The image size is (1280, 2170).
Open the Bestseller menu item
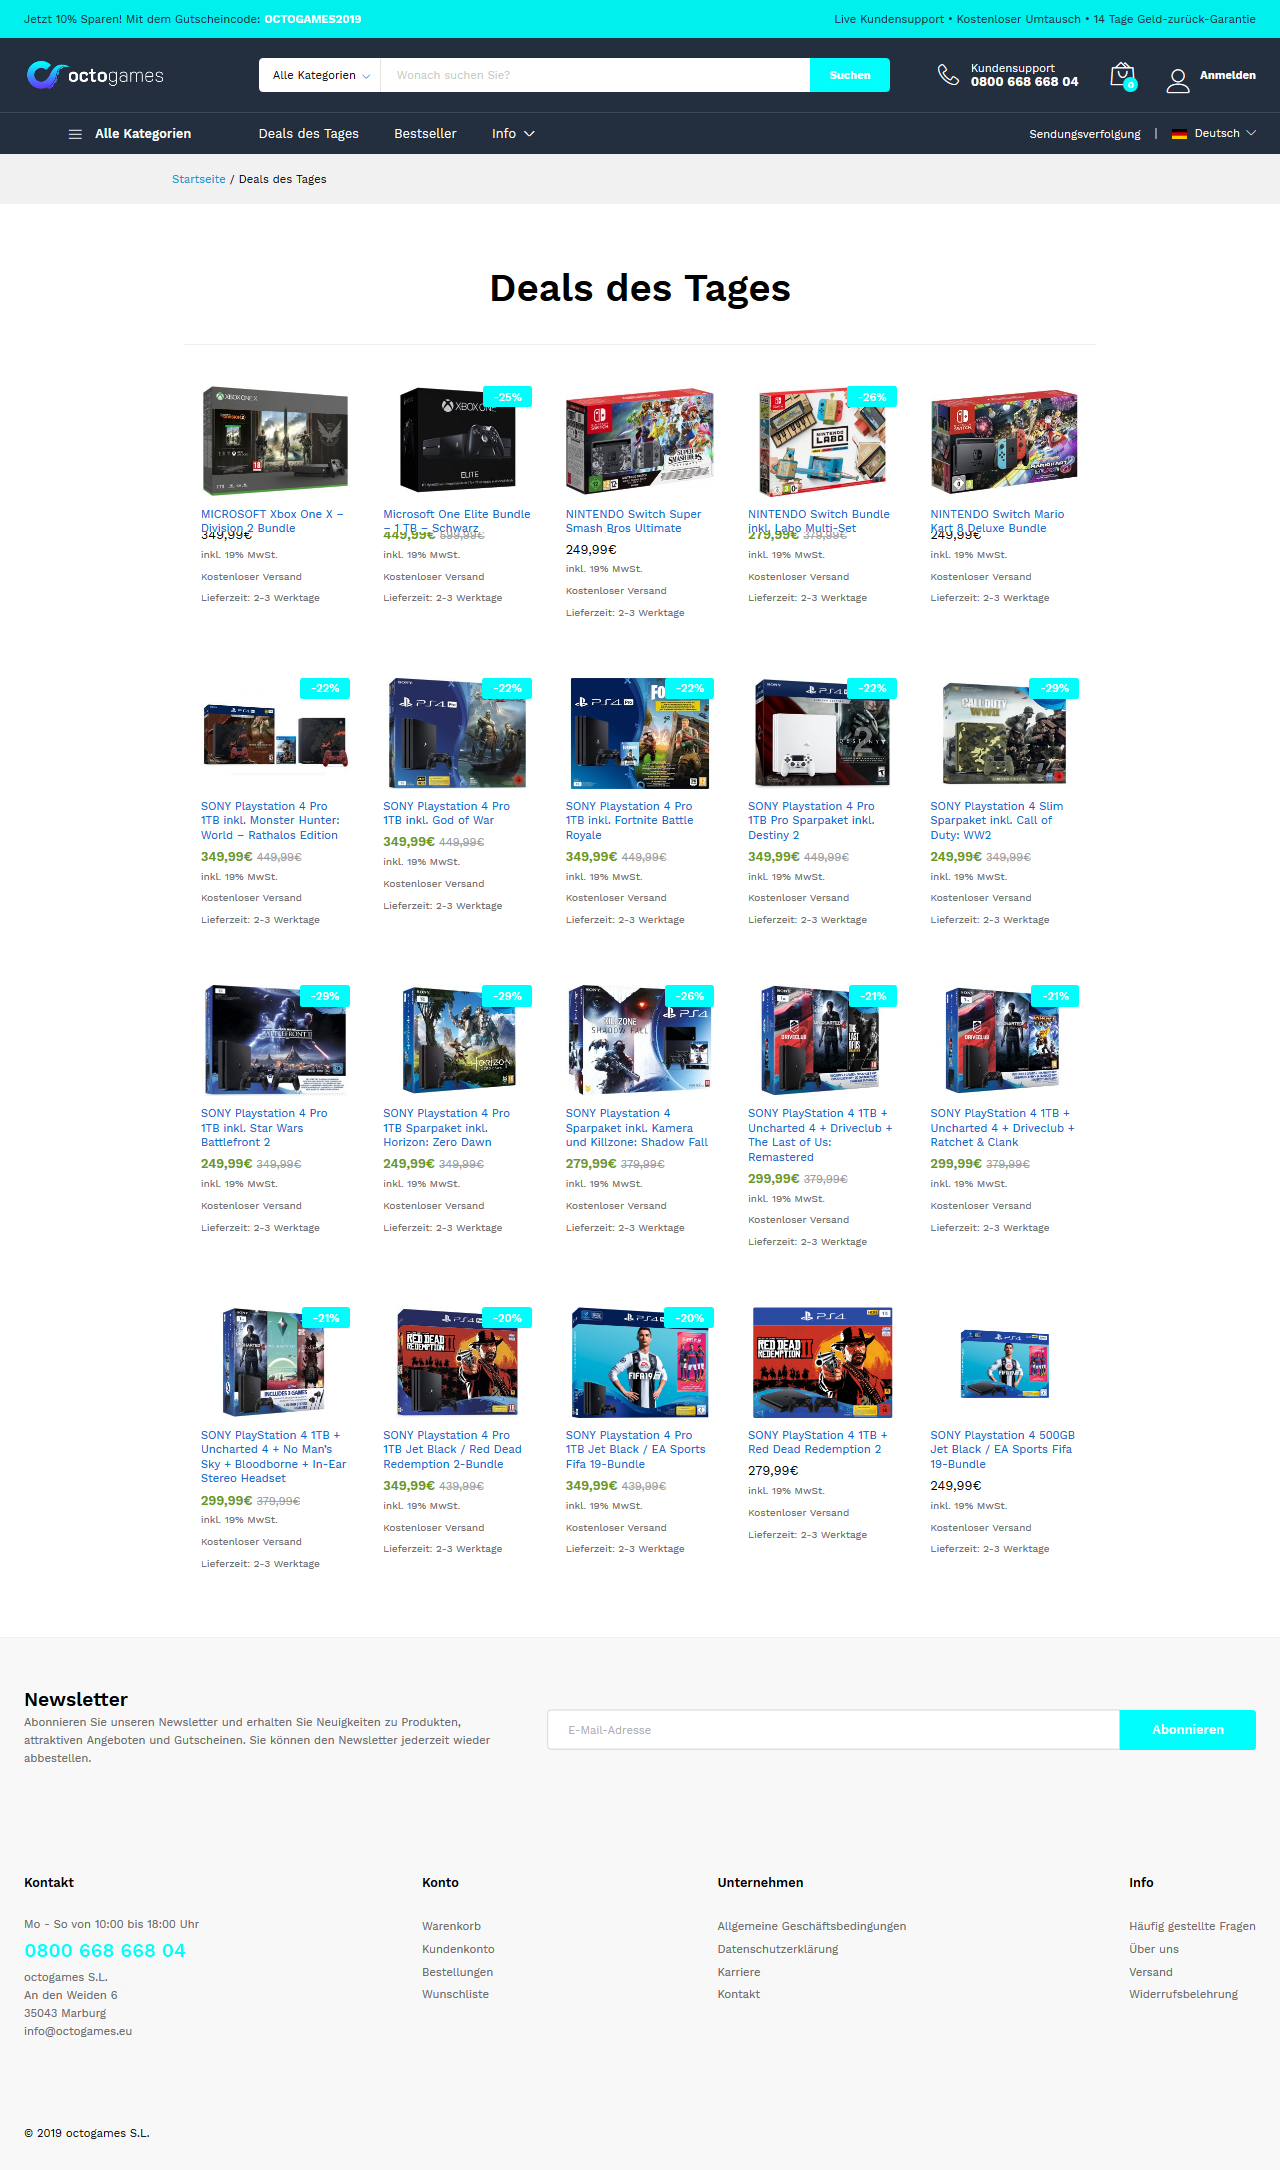[425, 134]
